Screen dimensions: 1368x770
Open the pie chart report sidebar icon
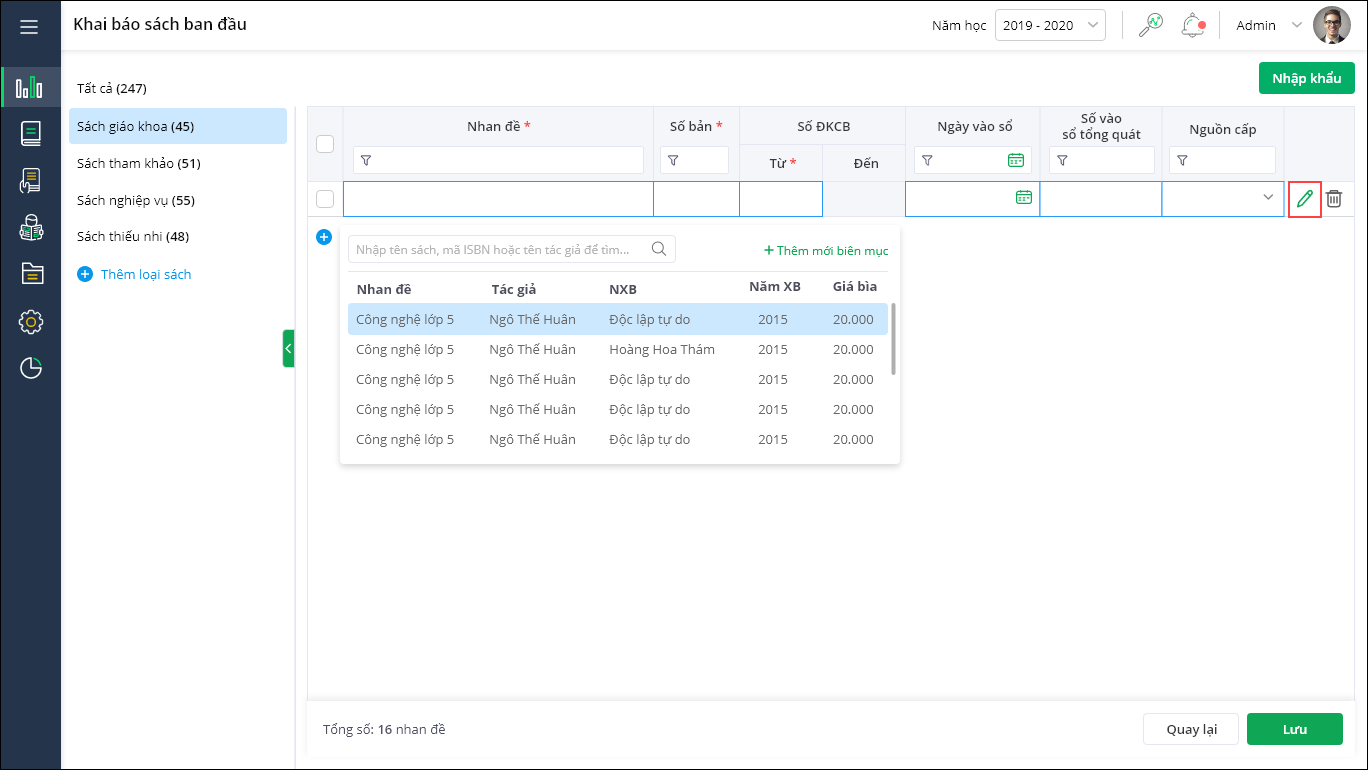(x=31, y=368)
